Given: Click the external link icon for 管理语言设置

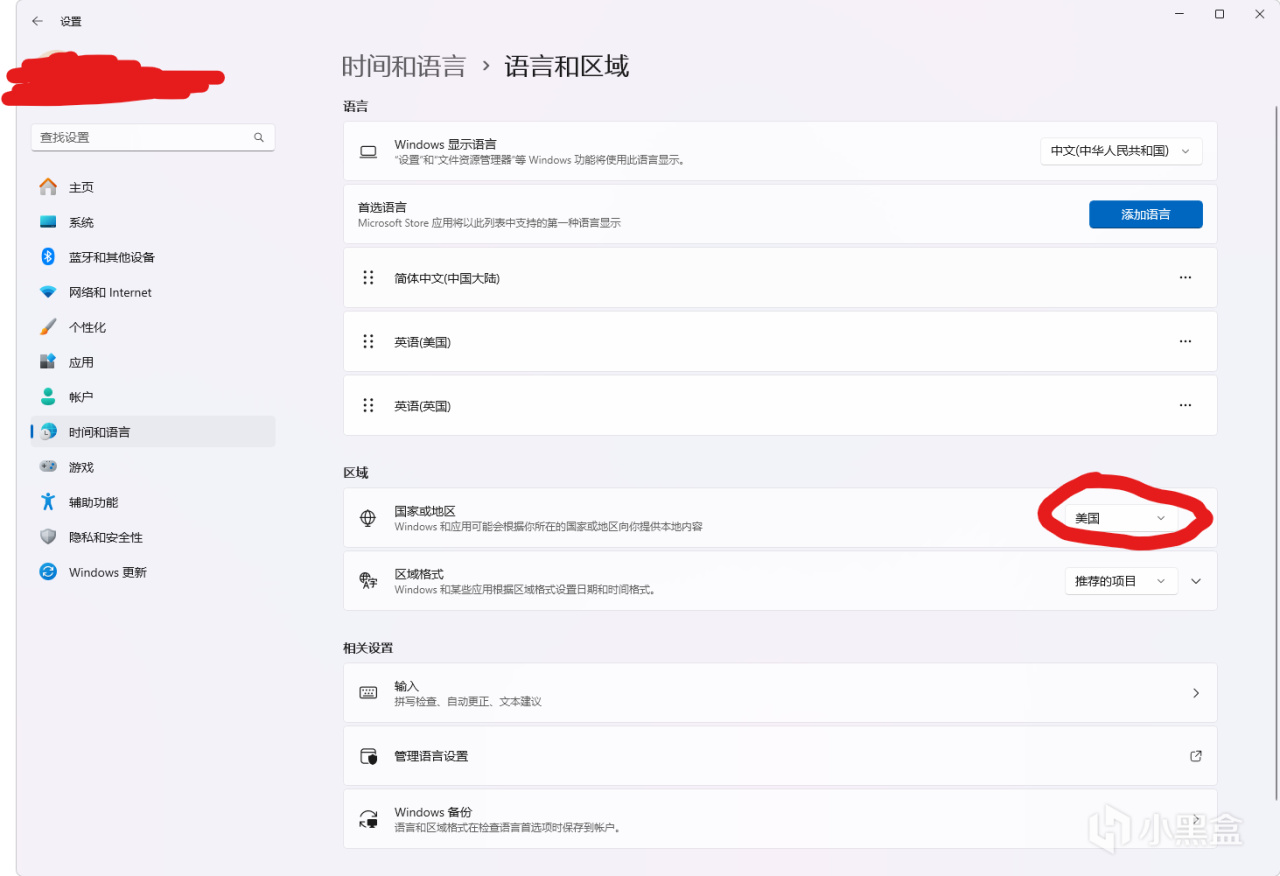Looking at the screenshot, I should (1196, 756).
